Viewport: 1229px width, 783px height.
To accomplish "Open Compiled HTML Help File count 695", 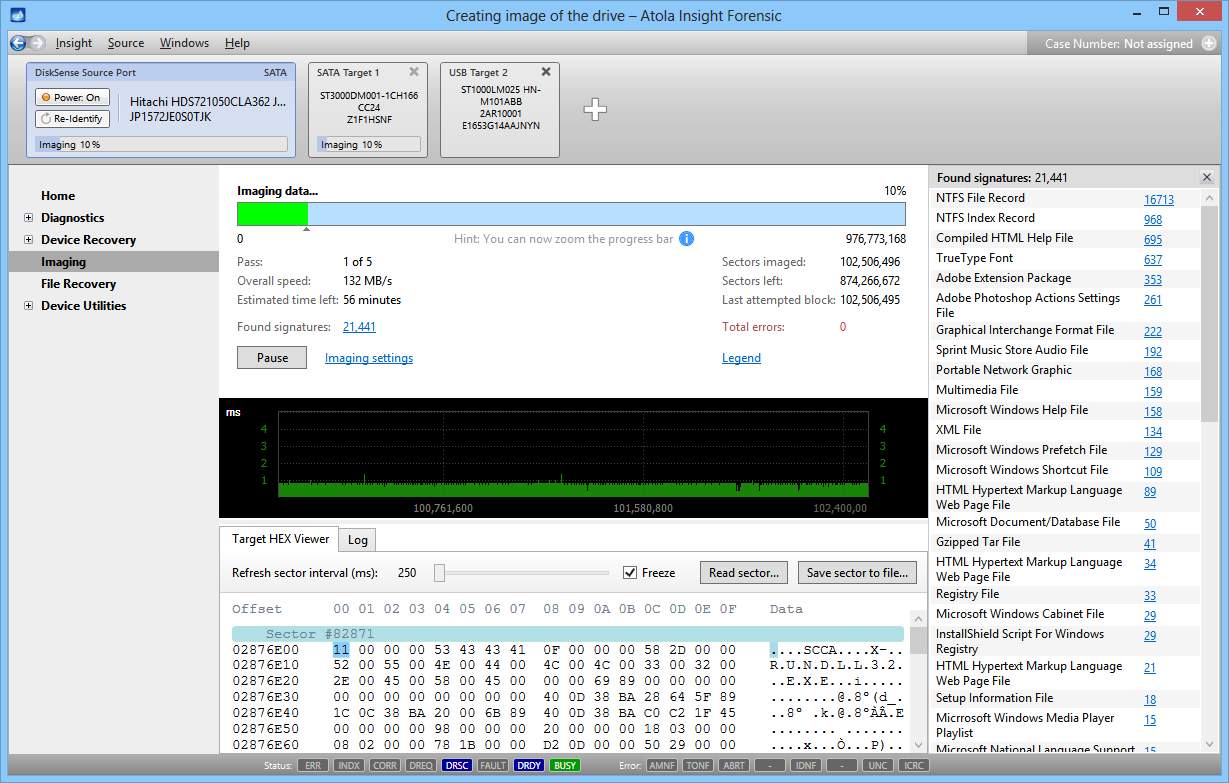I will (1153, 240).
